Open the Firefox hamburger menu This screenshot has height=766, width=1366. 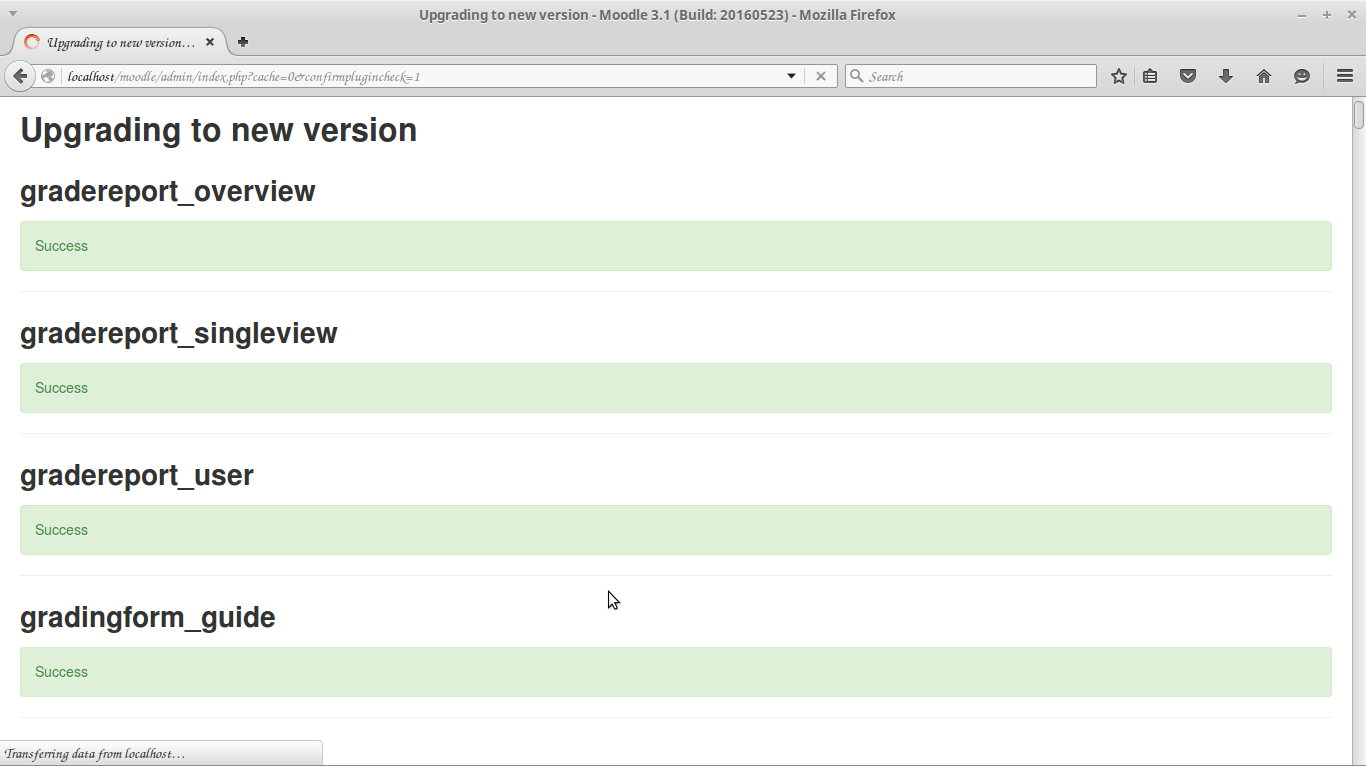(x=1345, y=76)
